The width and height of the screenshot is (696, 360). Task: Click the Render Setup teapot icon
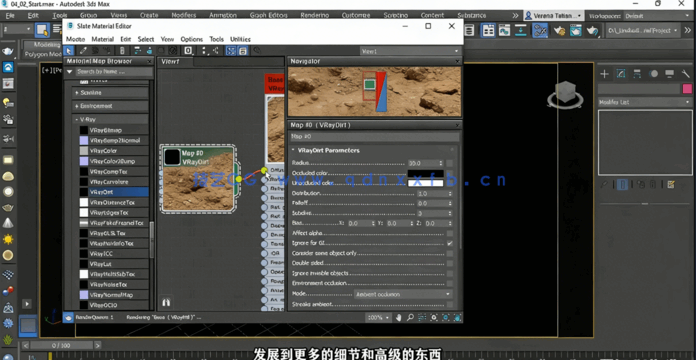point(559,30)
